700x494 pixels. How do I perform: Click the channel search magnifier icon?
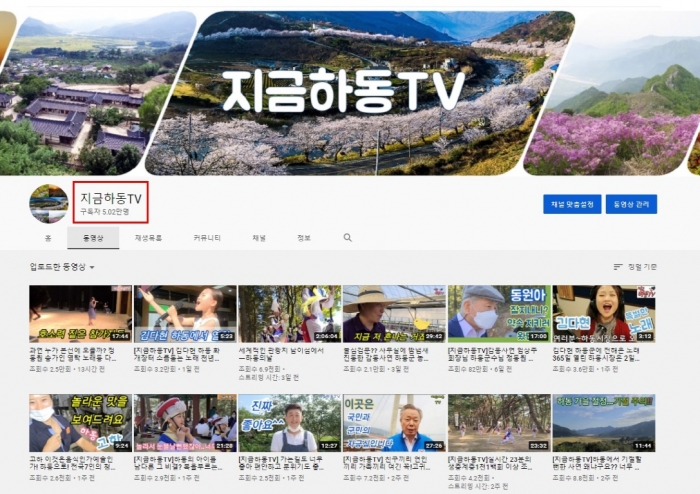pos(347,238)
